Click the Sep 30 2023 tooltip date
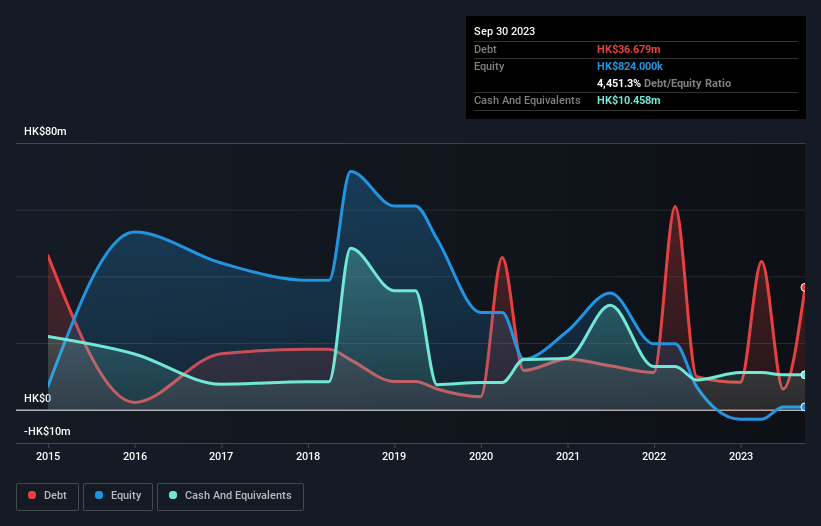 click(504, 31)
